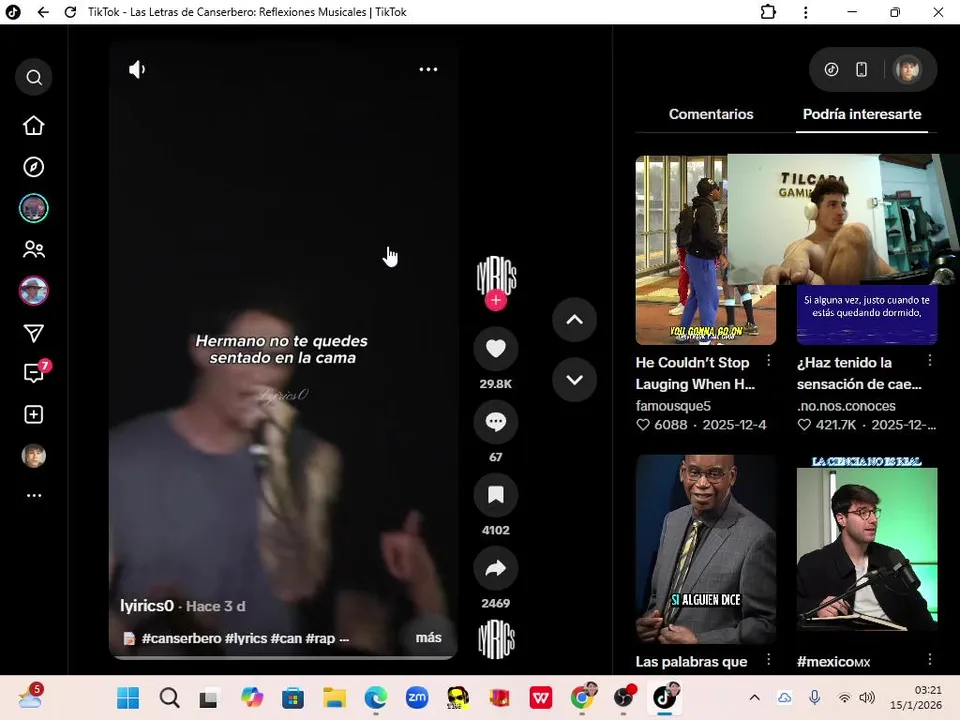Go to previous video with up chevron
Screen dimensions: 960x720
pos(574,320)
